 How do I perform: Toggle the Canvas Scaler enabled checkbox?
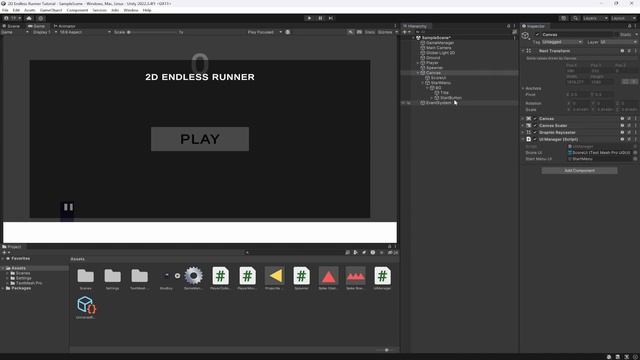[535, 125]
